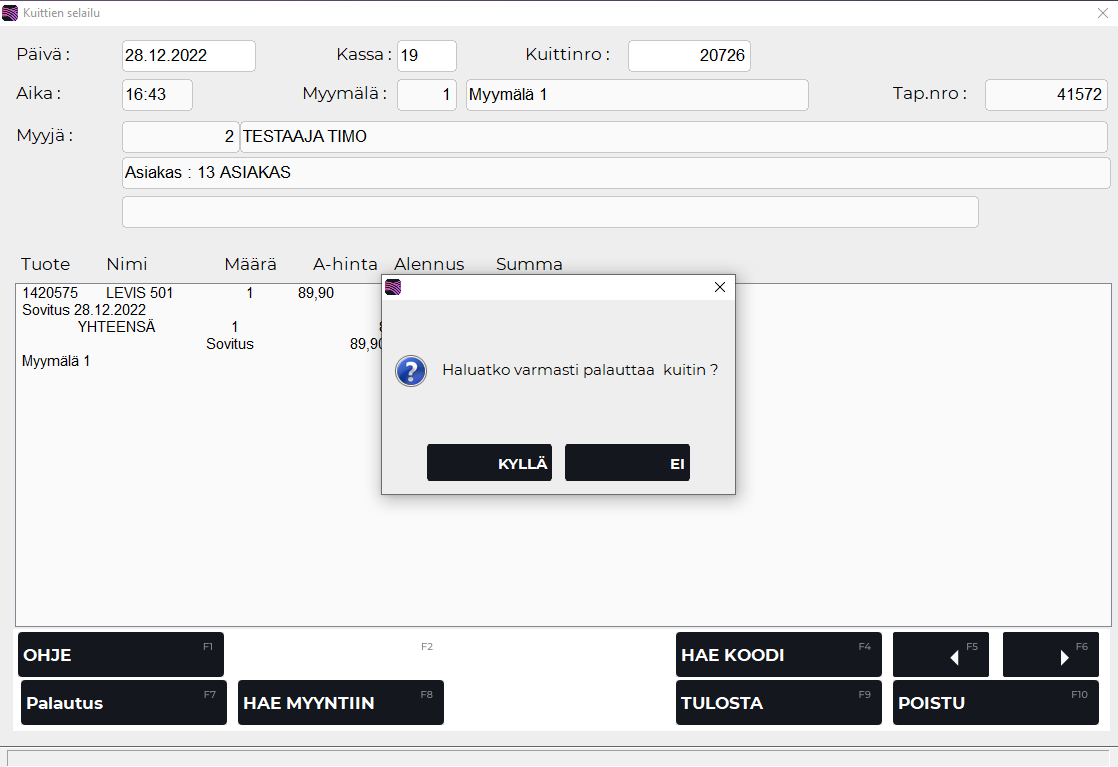Screen dimensions: 1118x767
Task: Click the Aika time field
Action: (157, 95)
